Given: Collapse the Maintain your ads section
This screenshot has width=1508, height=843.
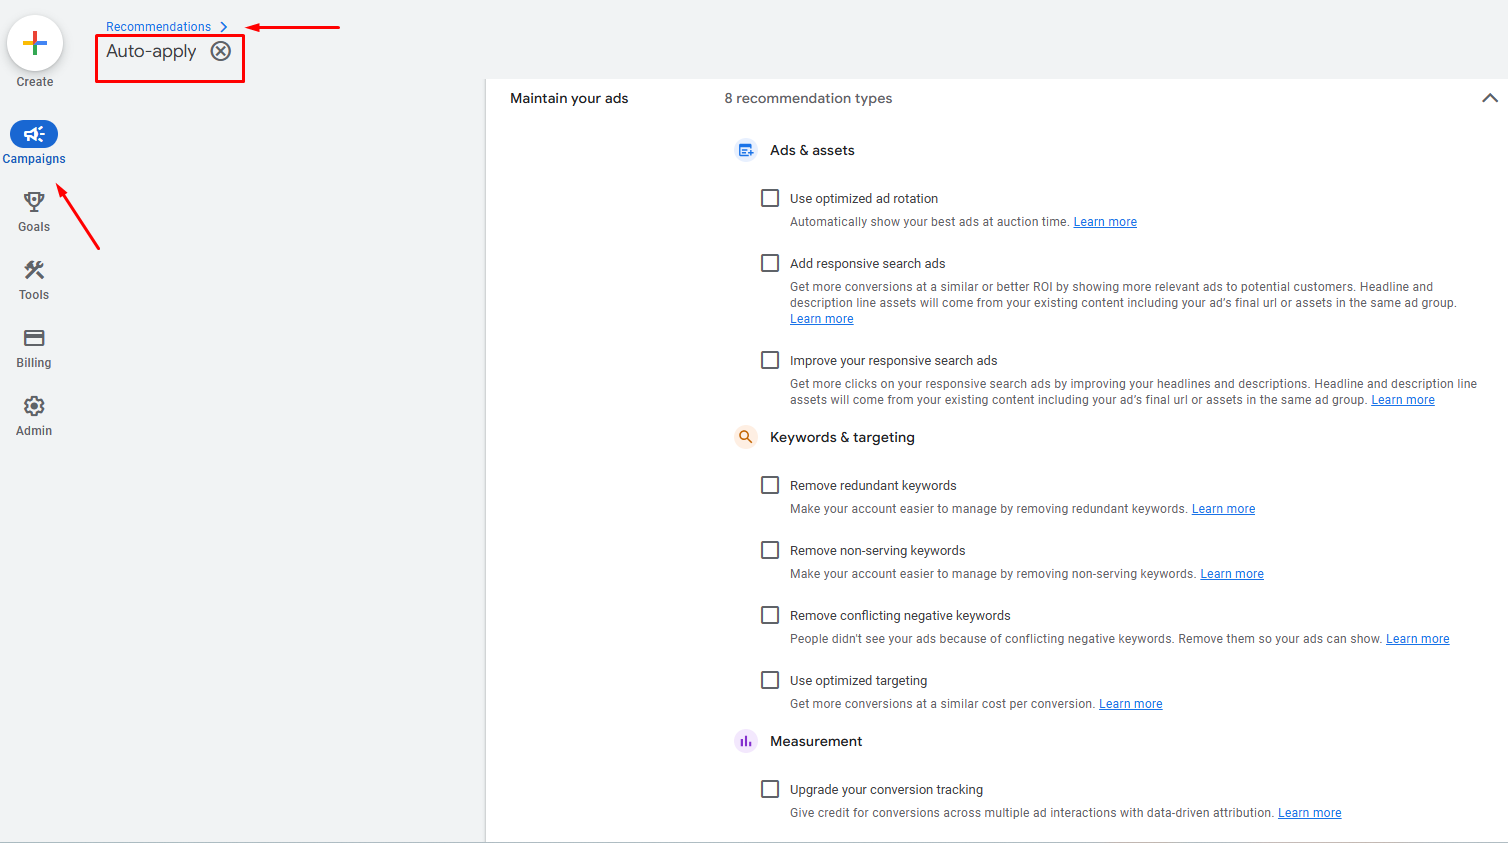Looking at the screenshot, I should coord(1489,98).
